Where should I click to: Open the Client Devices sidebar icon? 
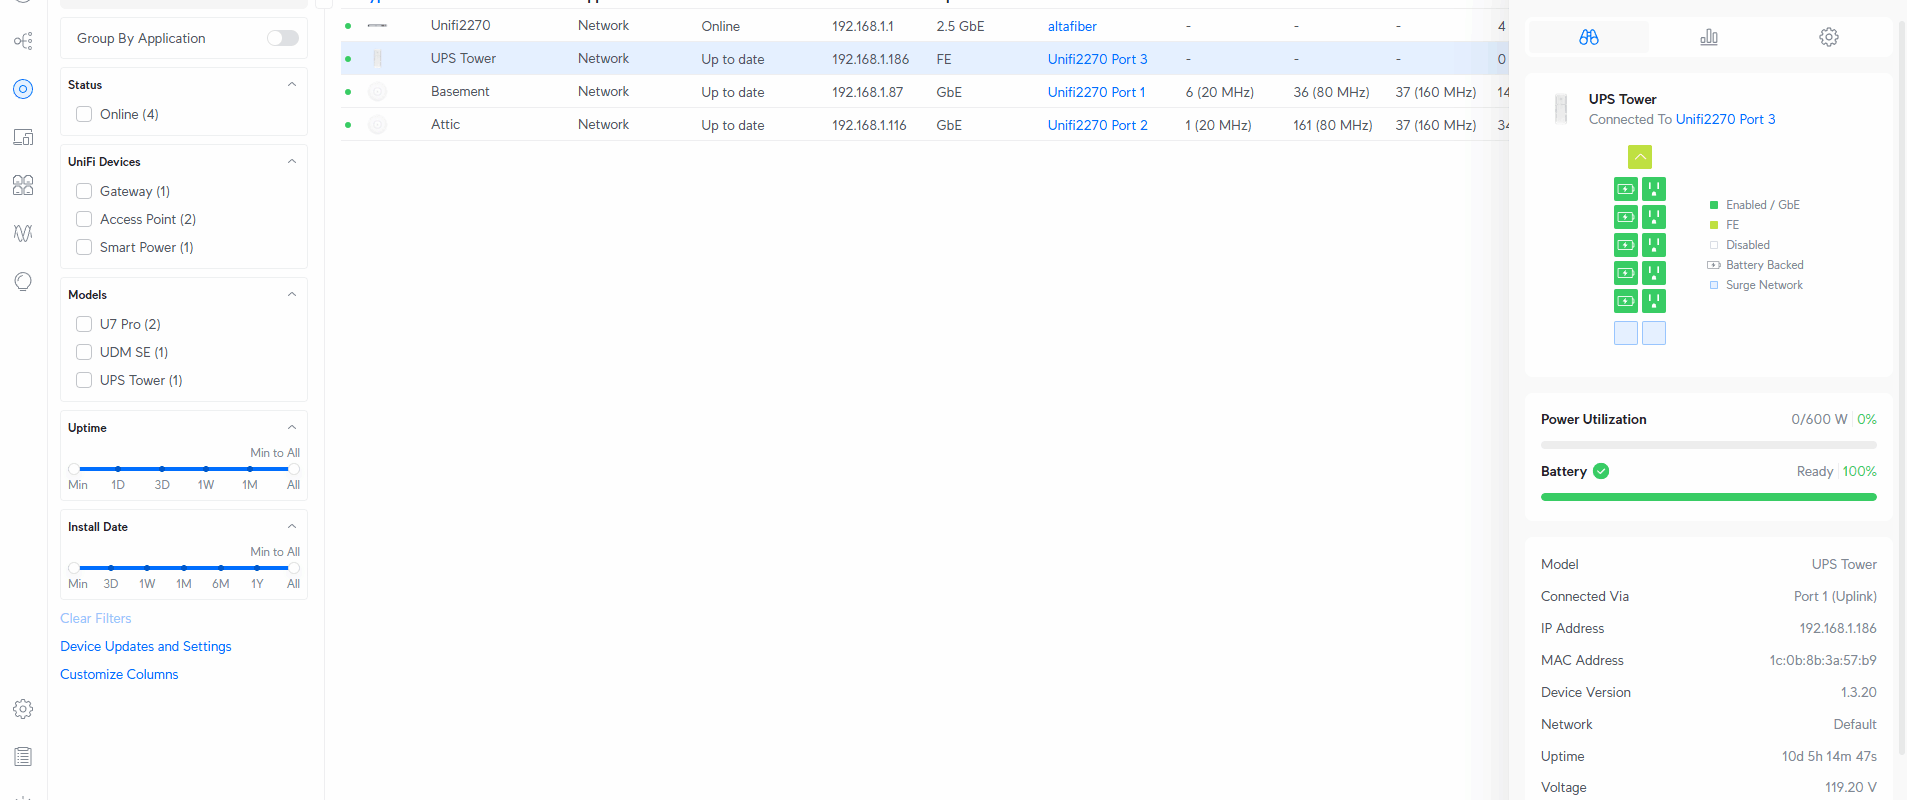tap(23, 137)
